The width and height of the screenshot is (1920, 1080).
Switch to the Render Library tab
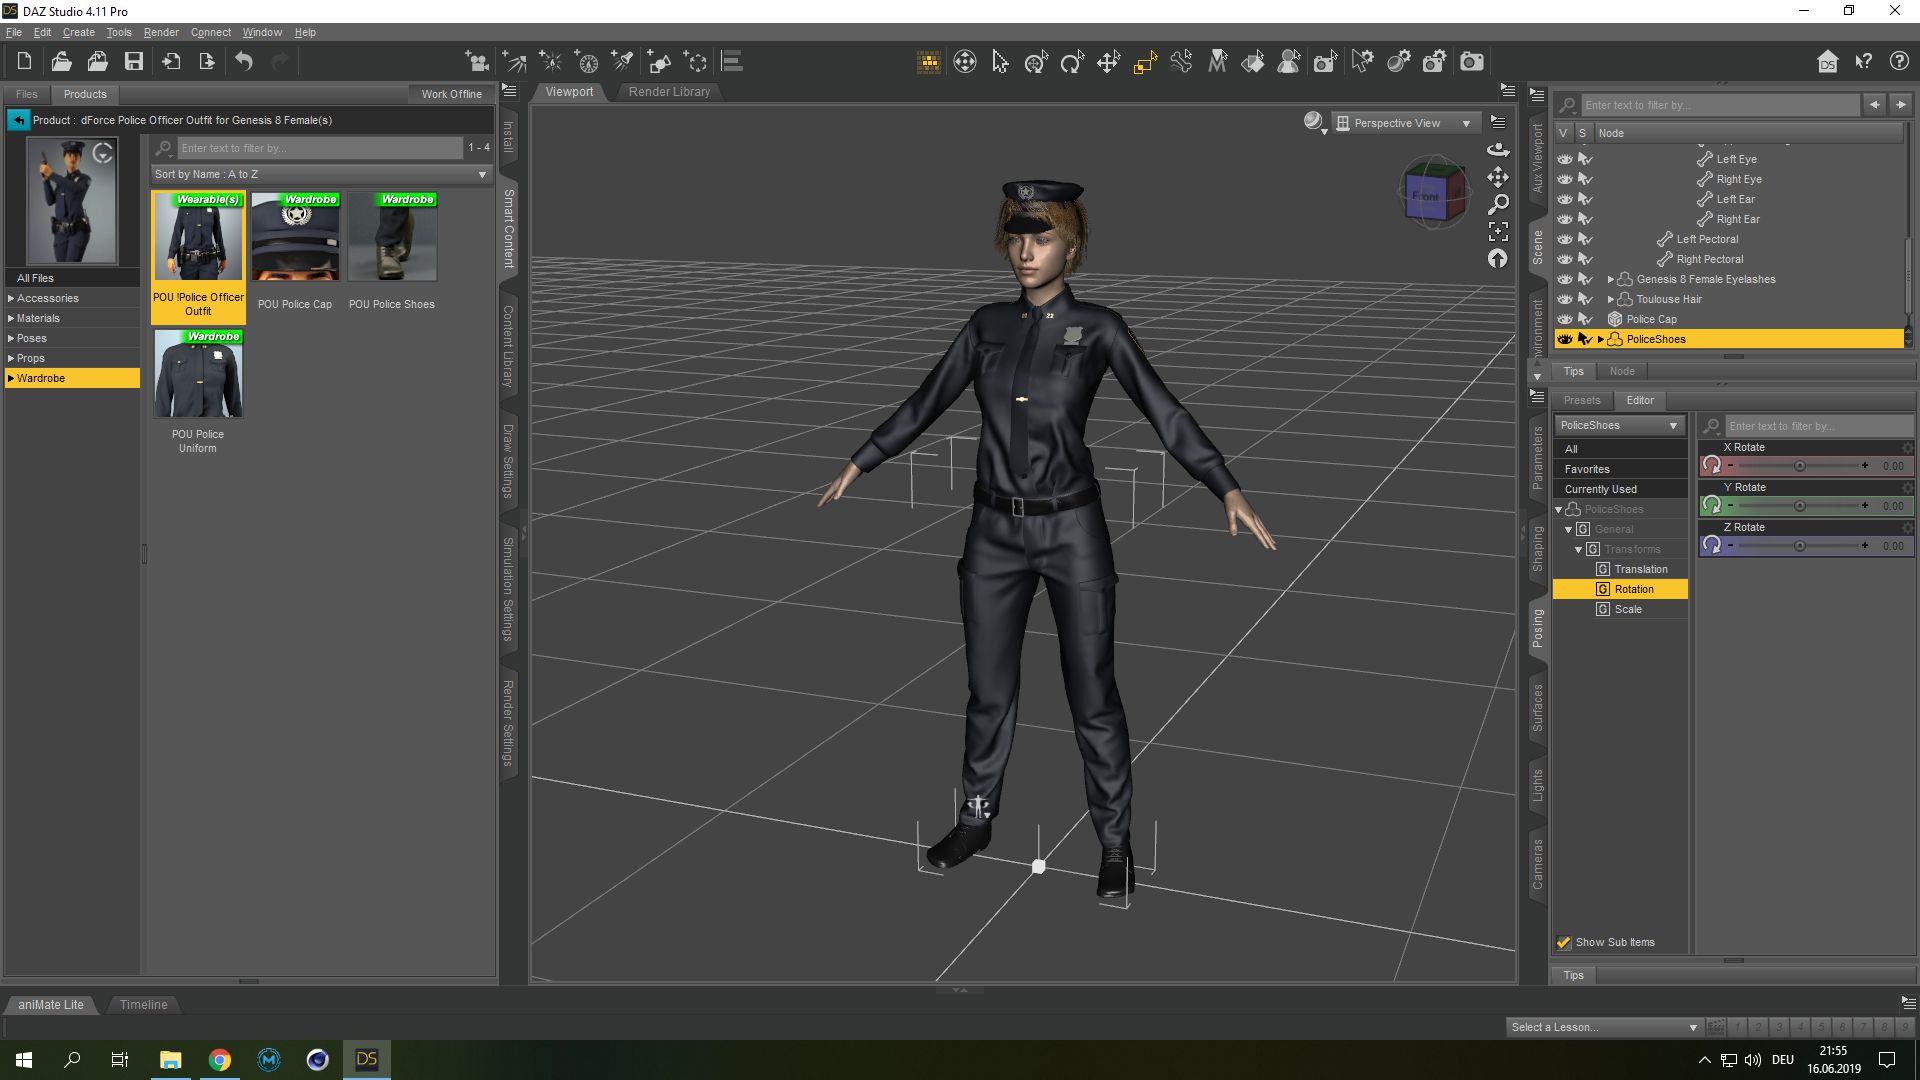pos(669,92)
